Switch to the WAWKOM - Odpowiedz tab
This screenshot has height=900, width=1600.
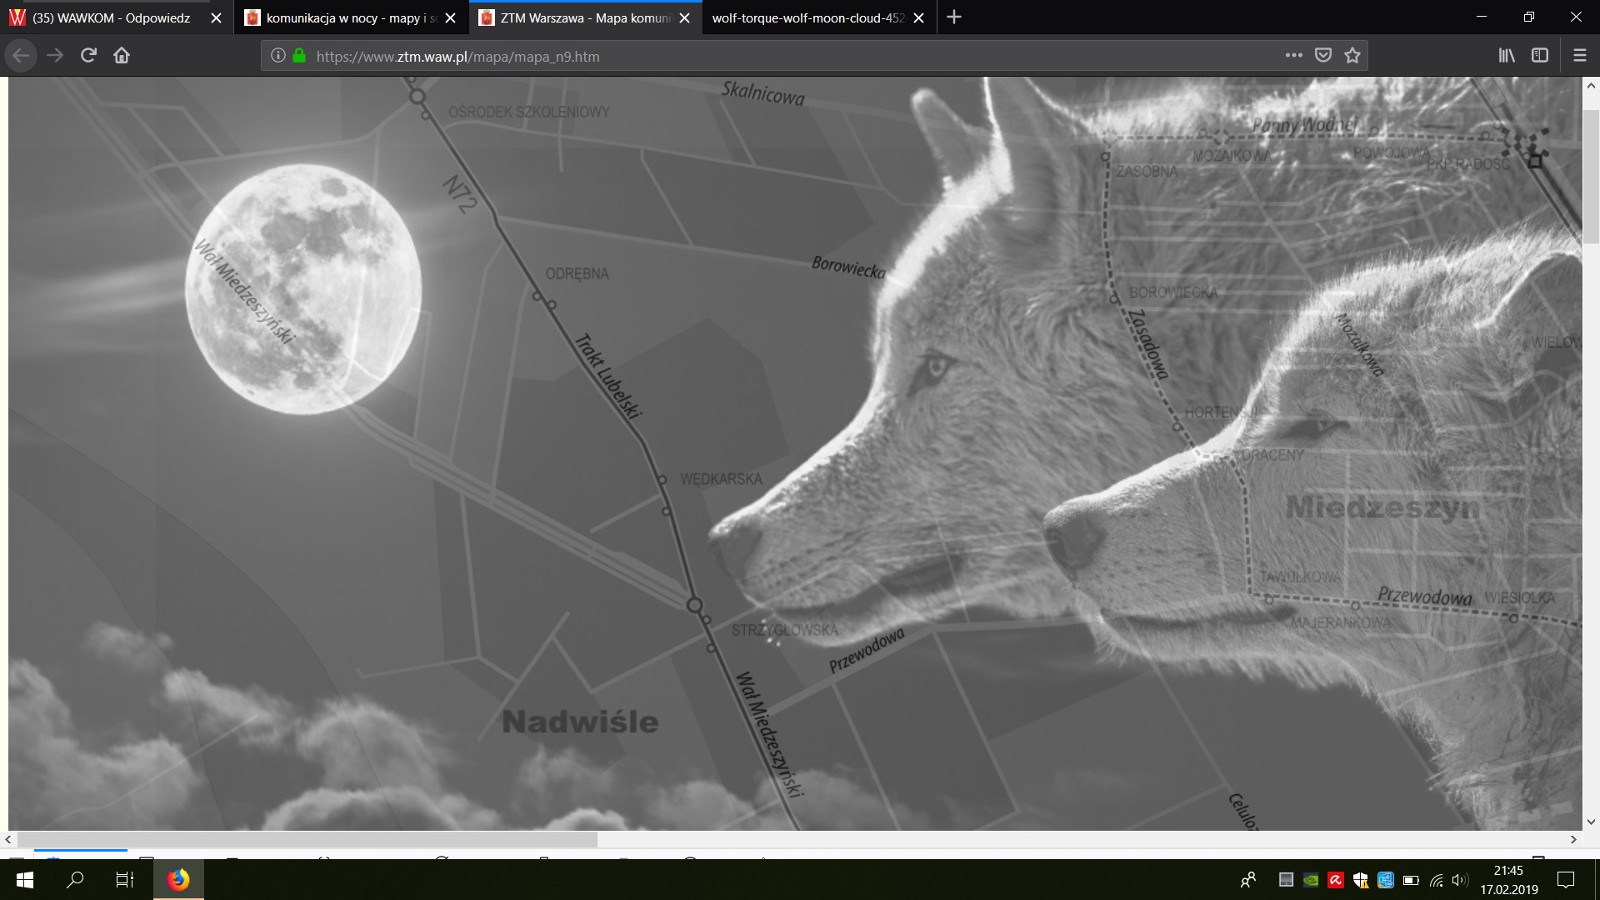[x=110, y=18]
